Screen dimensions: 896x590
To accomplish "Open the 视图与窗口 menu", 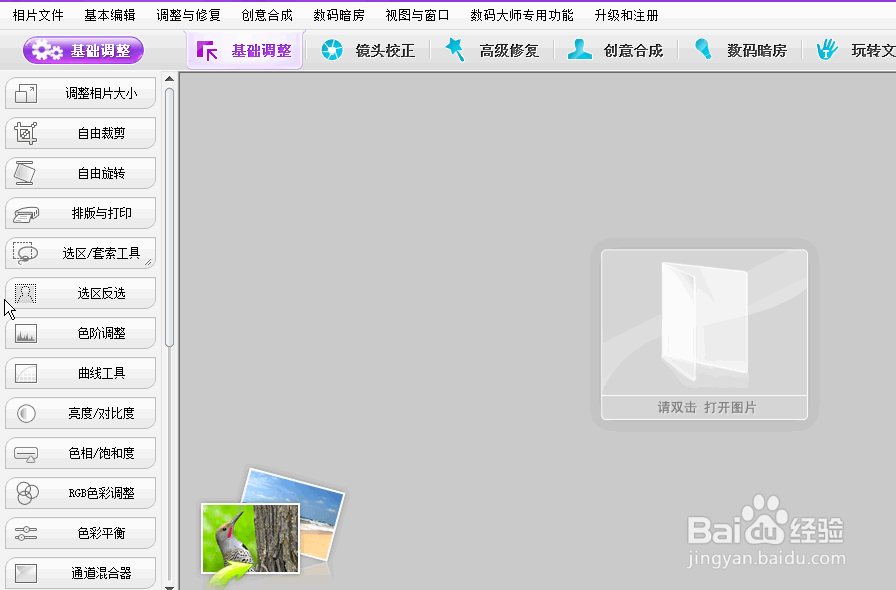I will [417, 15].
